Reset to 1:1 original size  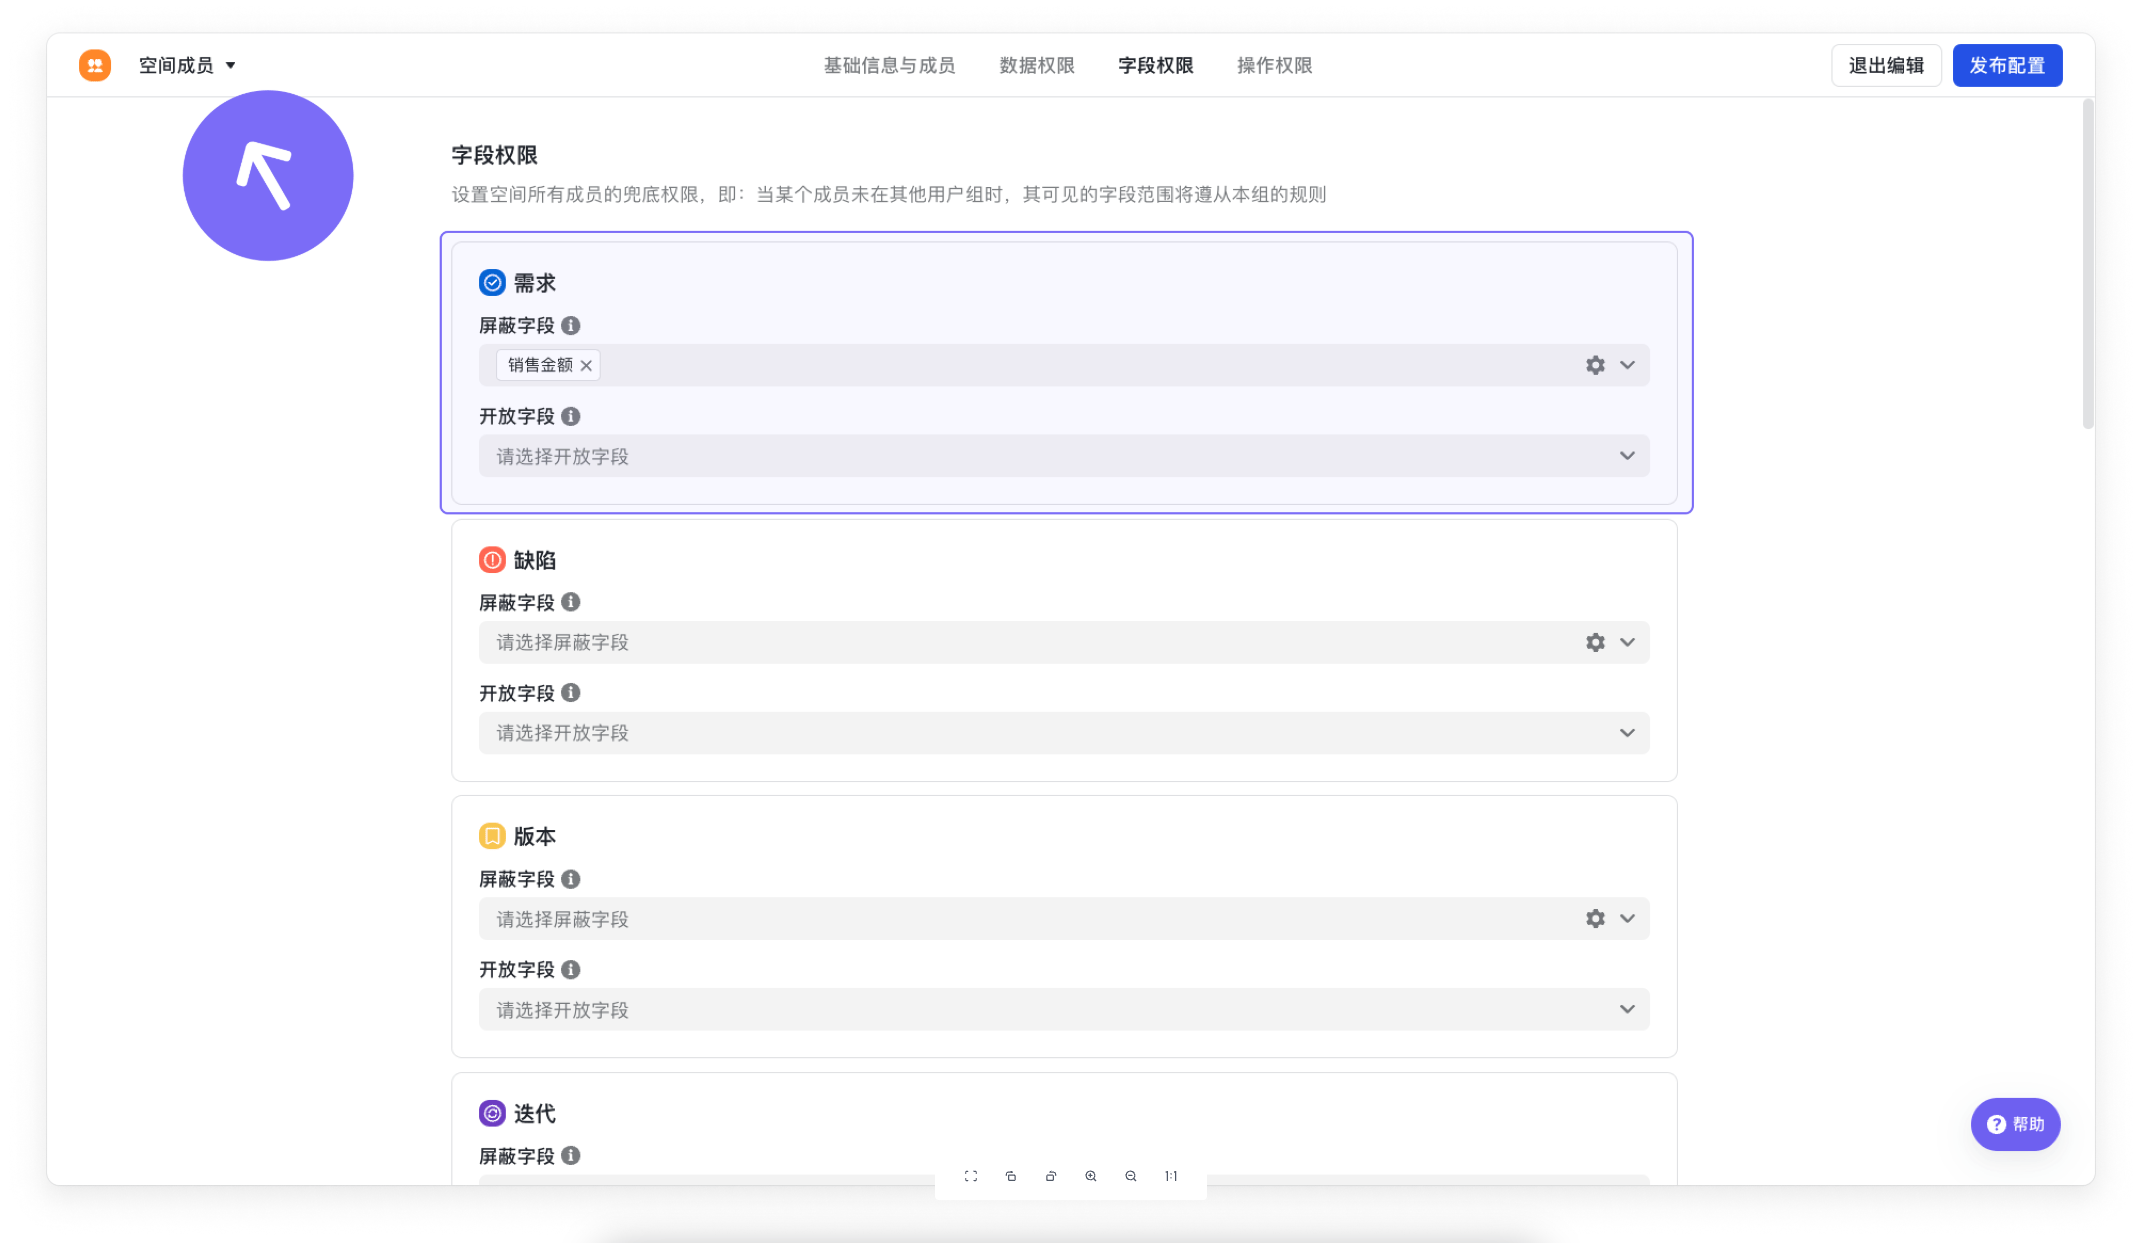[1171, 1176]
